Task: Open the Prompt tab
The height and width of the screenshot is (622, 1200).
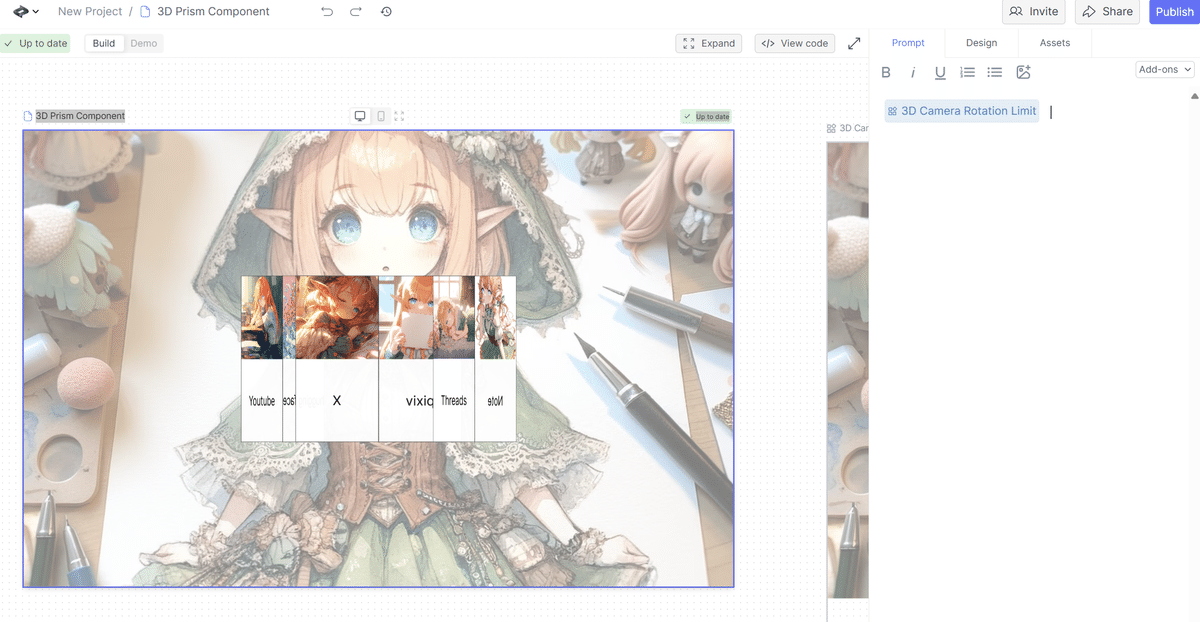Action: point(908,43)
